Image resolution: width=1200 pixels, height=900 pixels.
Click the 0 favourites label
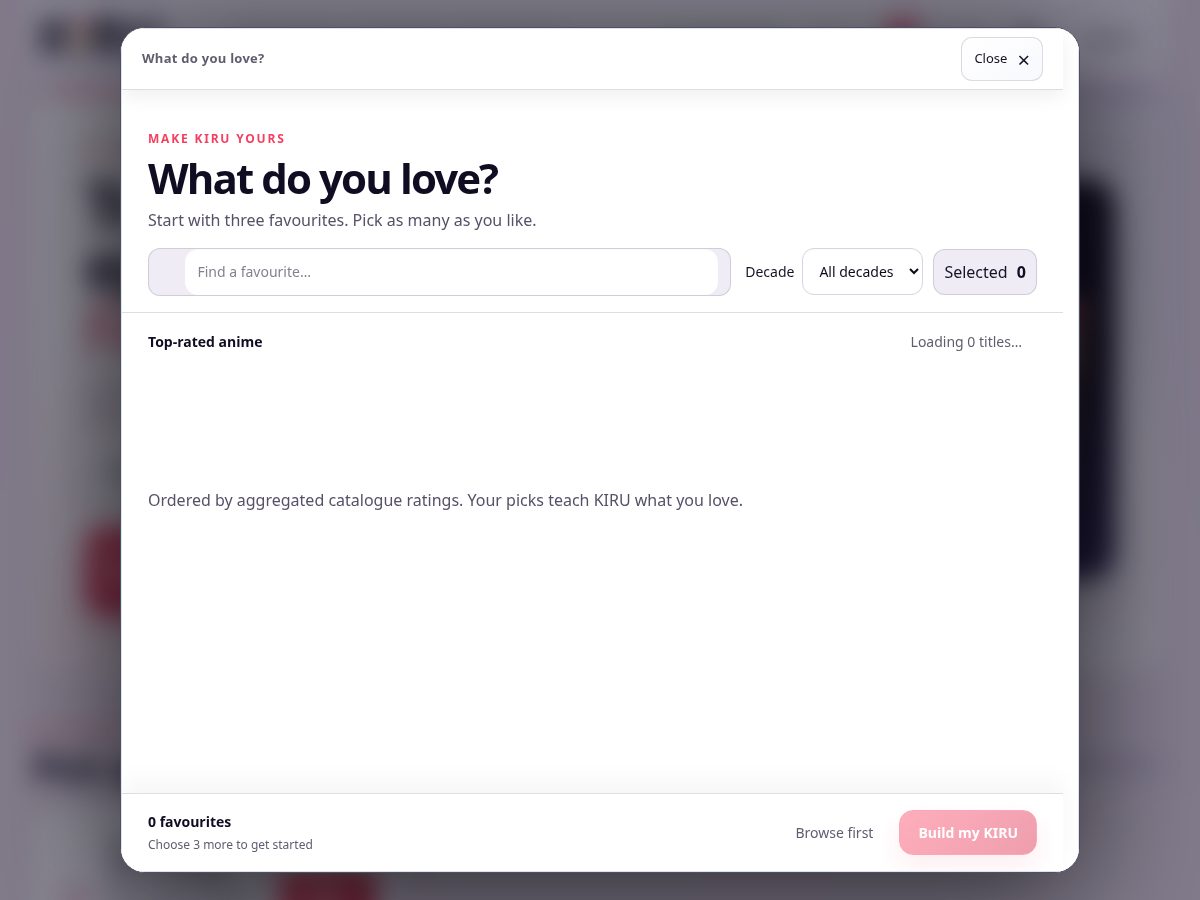coord(189,822)
